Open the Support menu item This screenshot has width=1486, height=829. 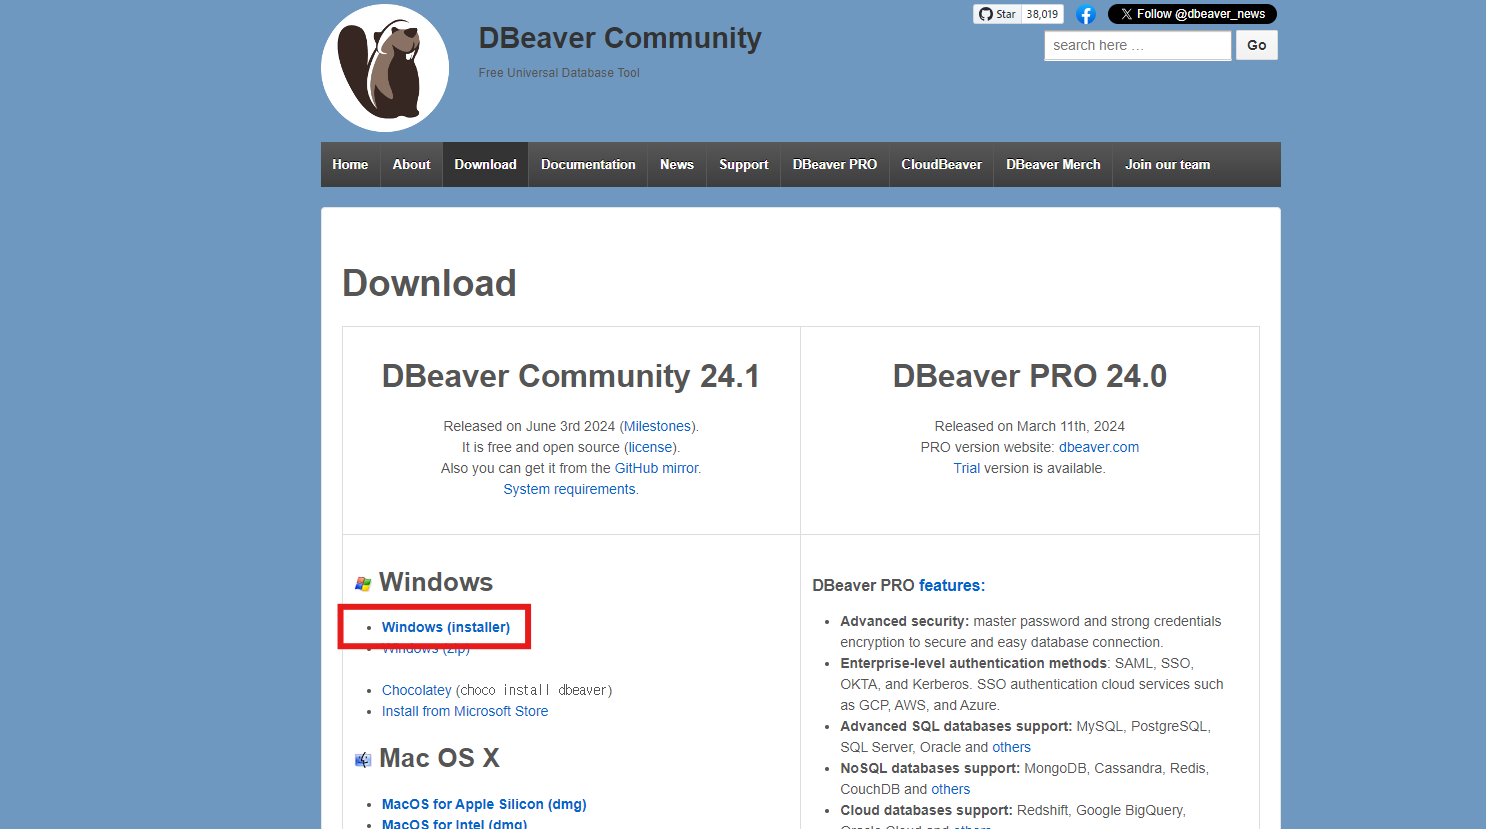pyautogui.click(x=744, y=164)
